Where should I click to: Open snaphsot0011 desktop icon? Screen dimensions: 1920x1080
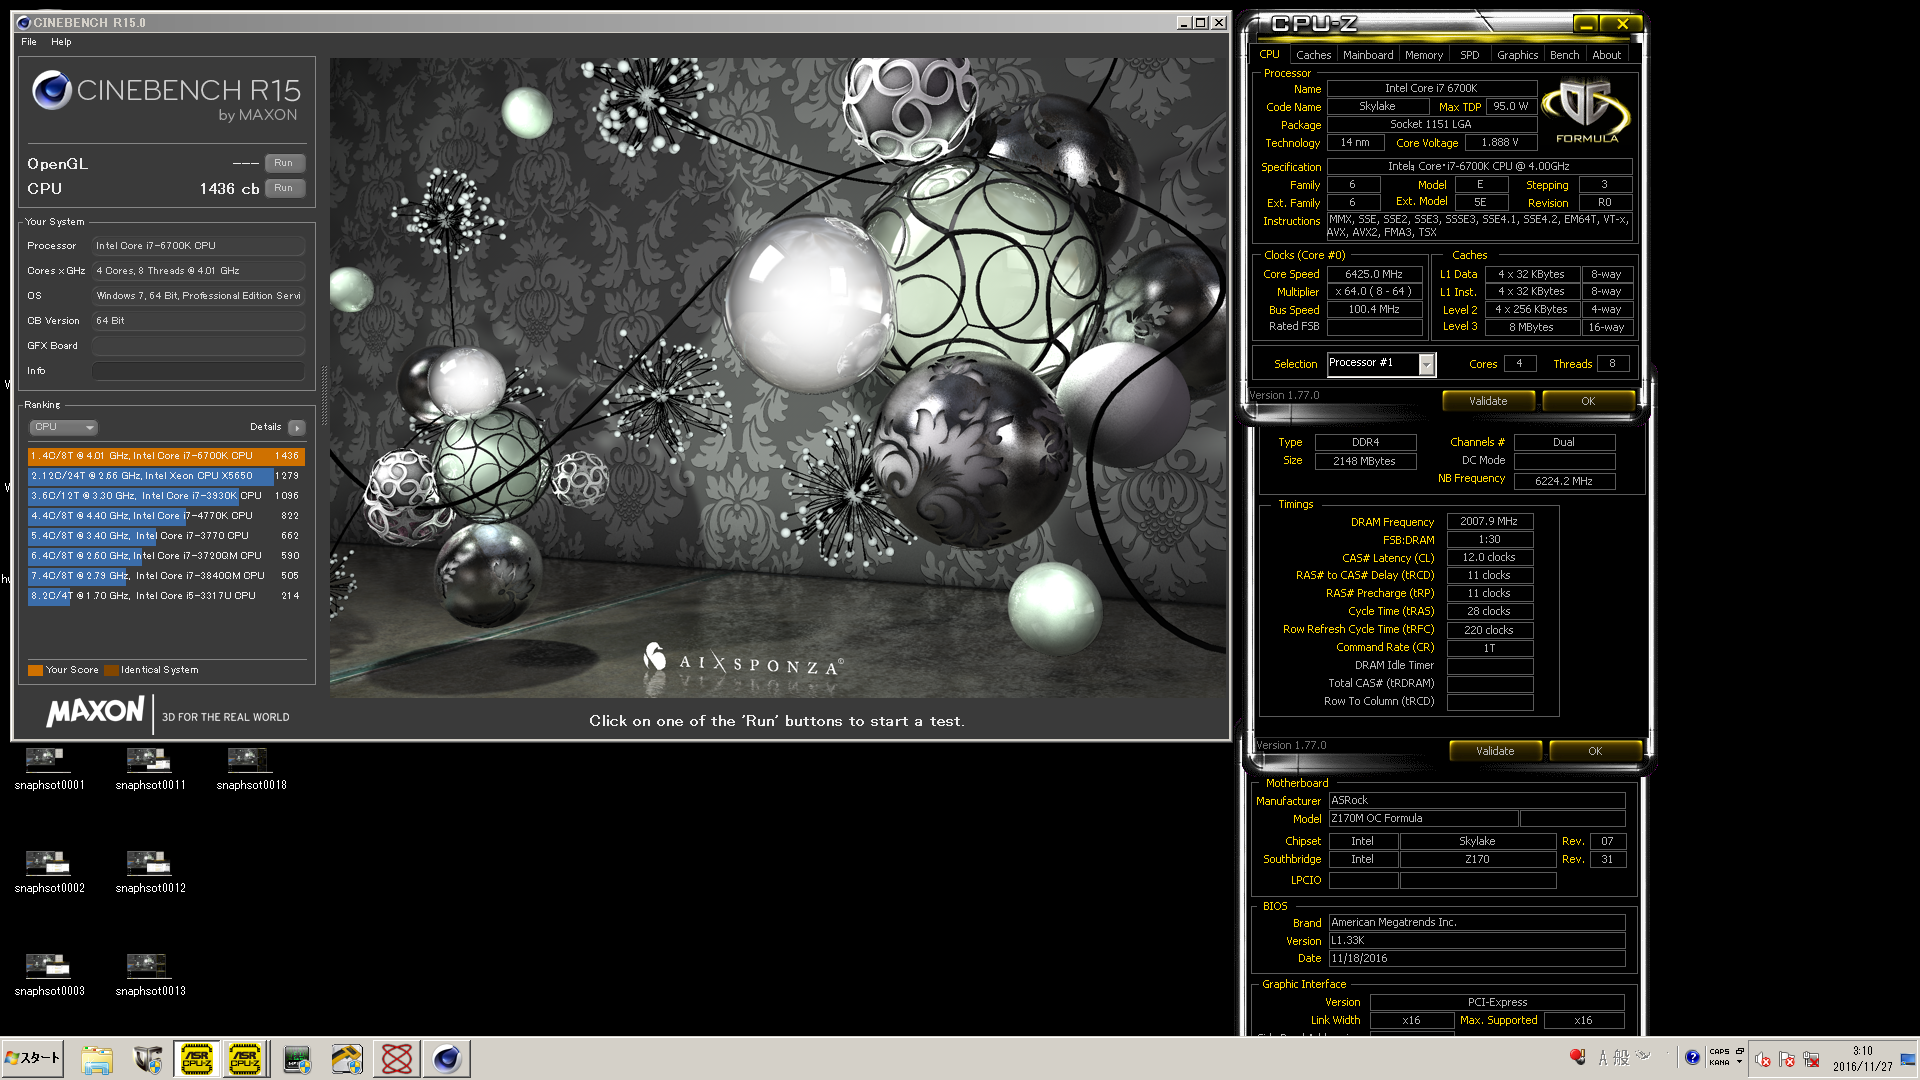150,769
